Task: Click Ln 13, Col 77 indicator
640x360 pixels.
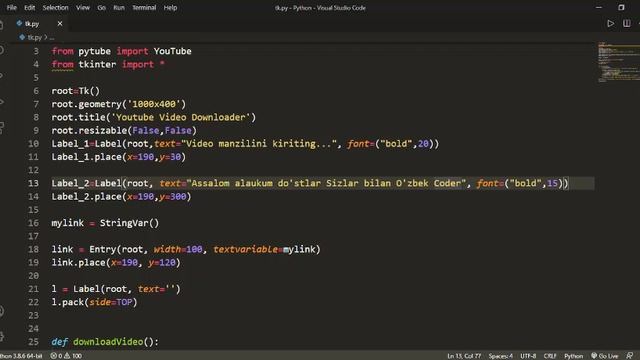Action: click(x=464, y=356)
